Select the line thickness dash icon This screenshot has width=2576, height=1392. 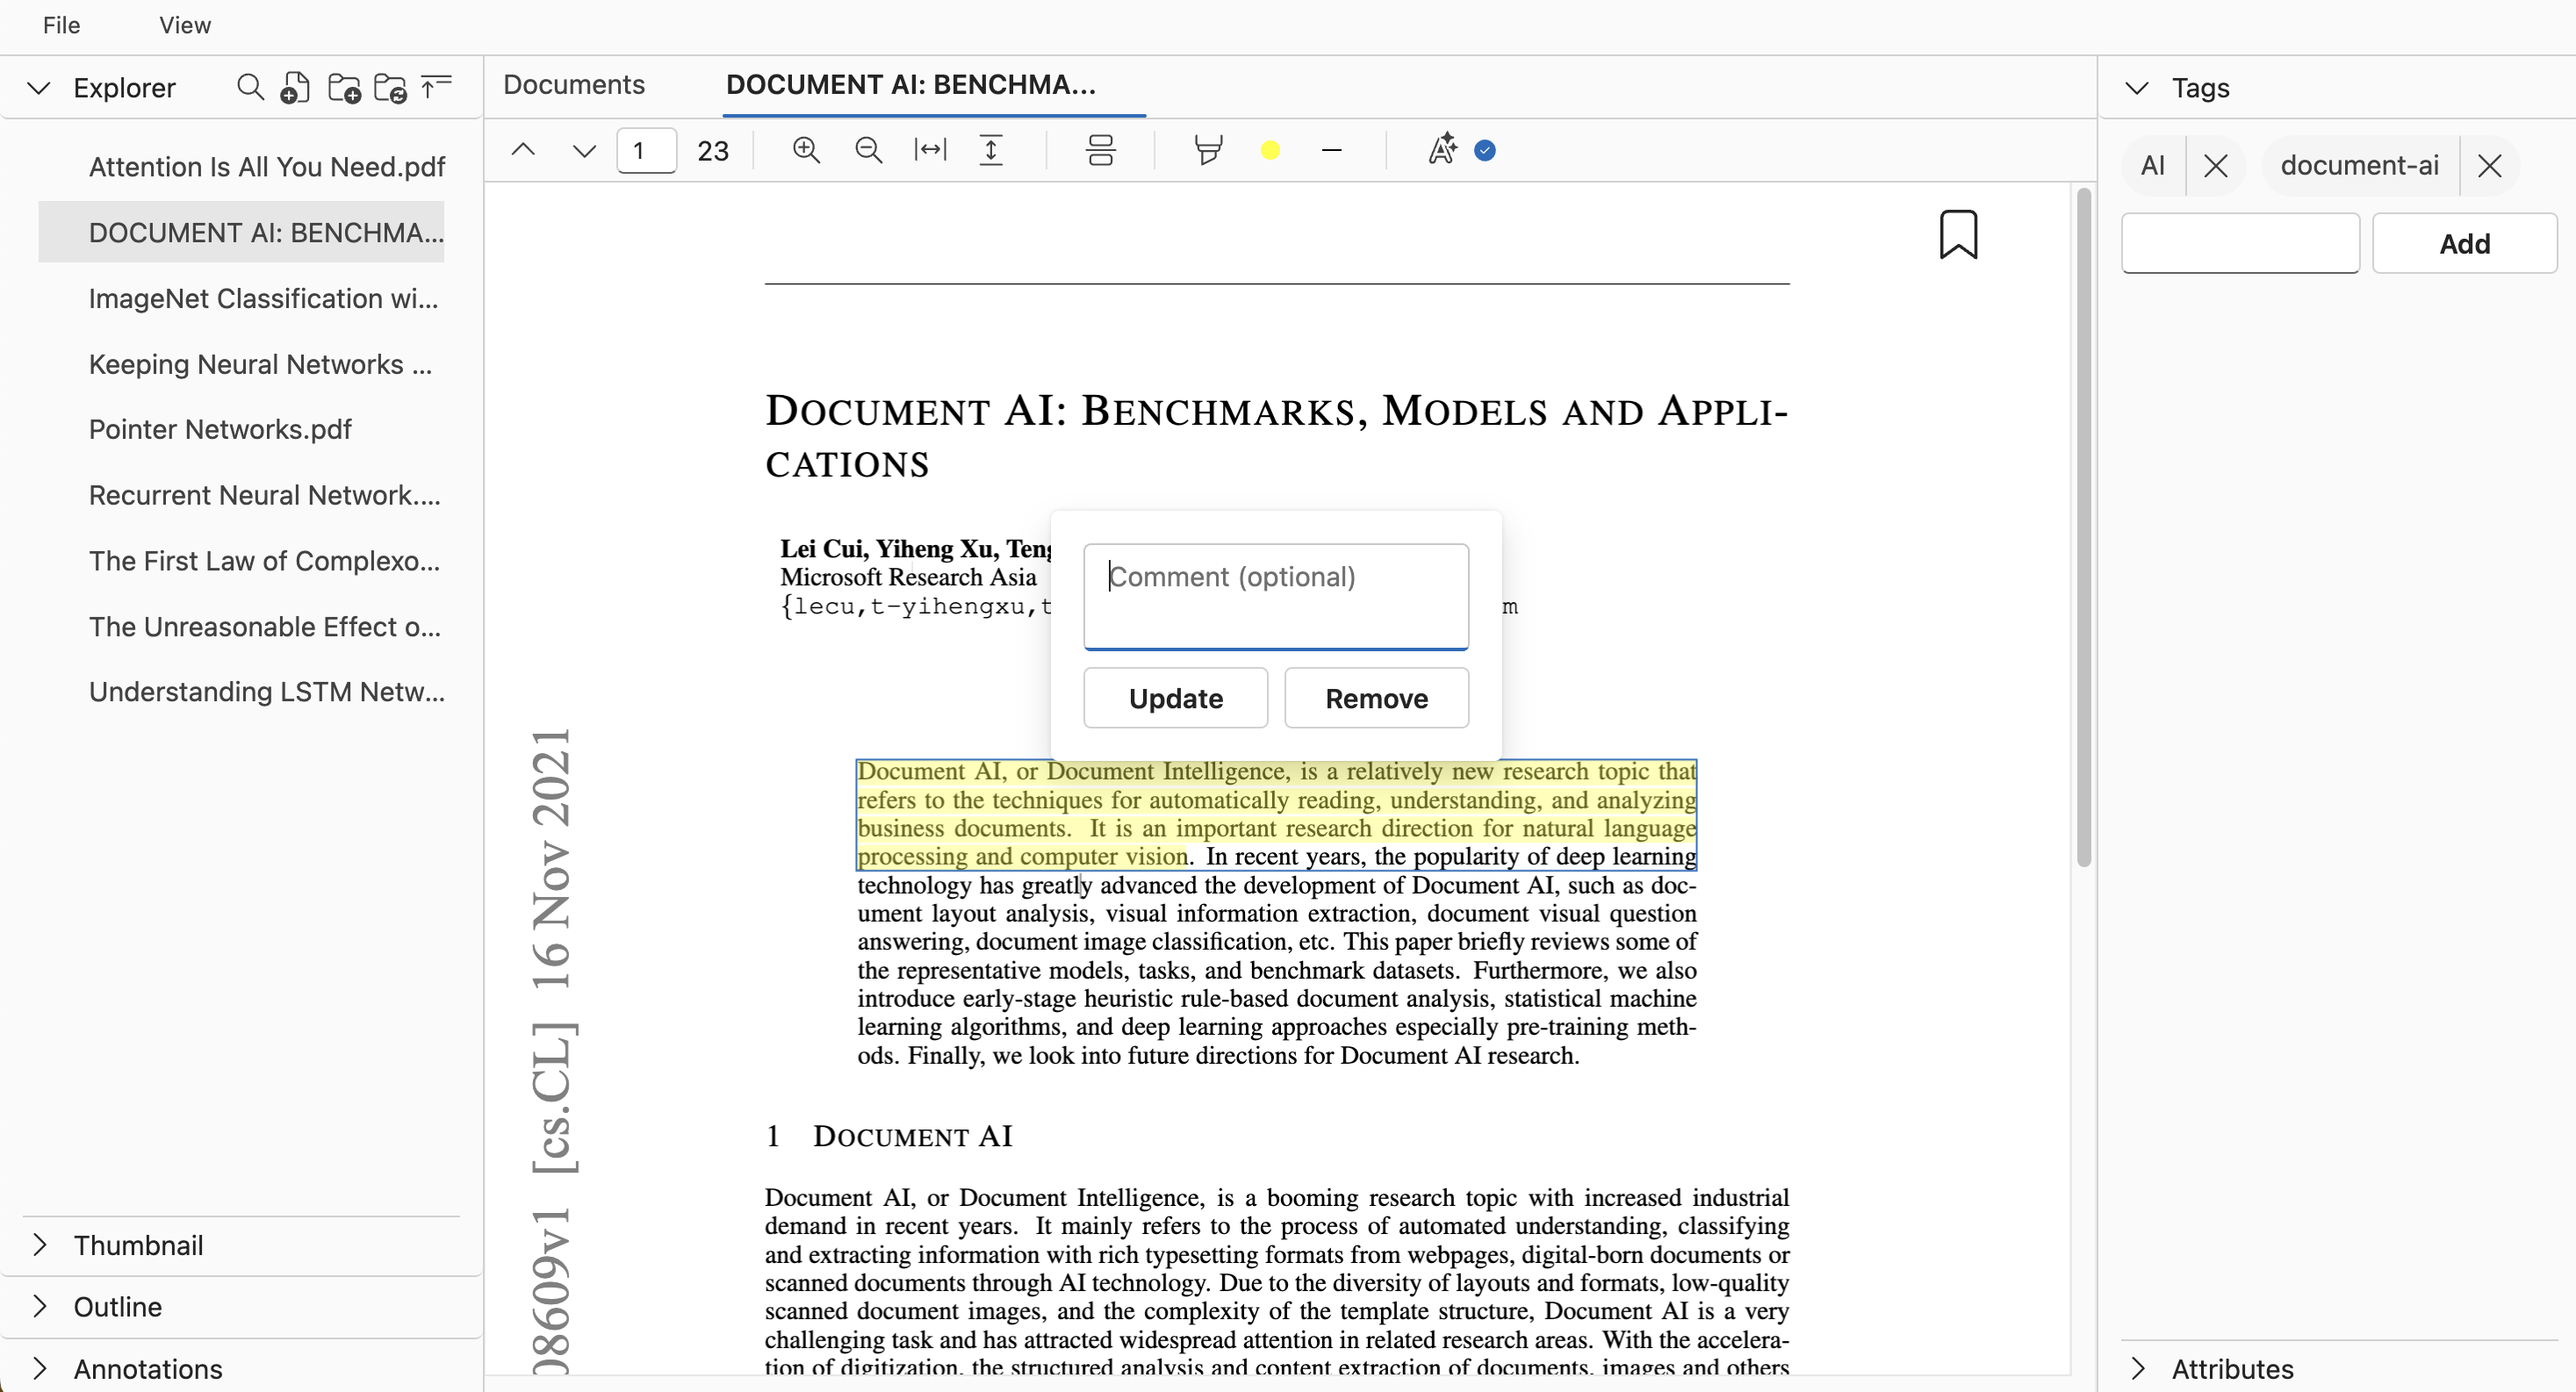click(x=1331, y=150)
